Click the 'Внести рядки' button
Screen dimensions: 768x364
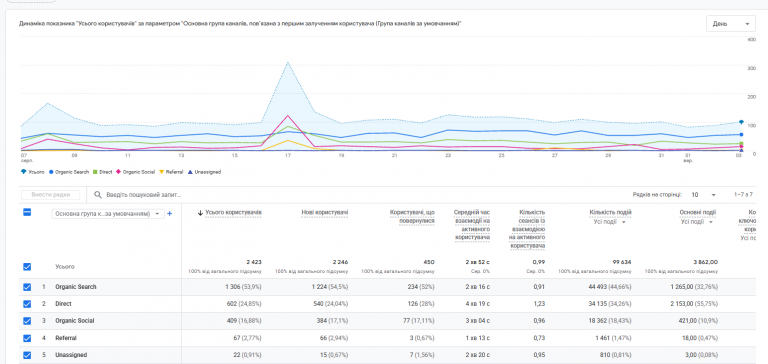(x=50, y=194)
